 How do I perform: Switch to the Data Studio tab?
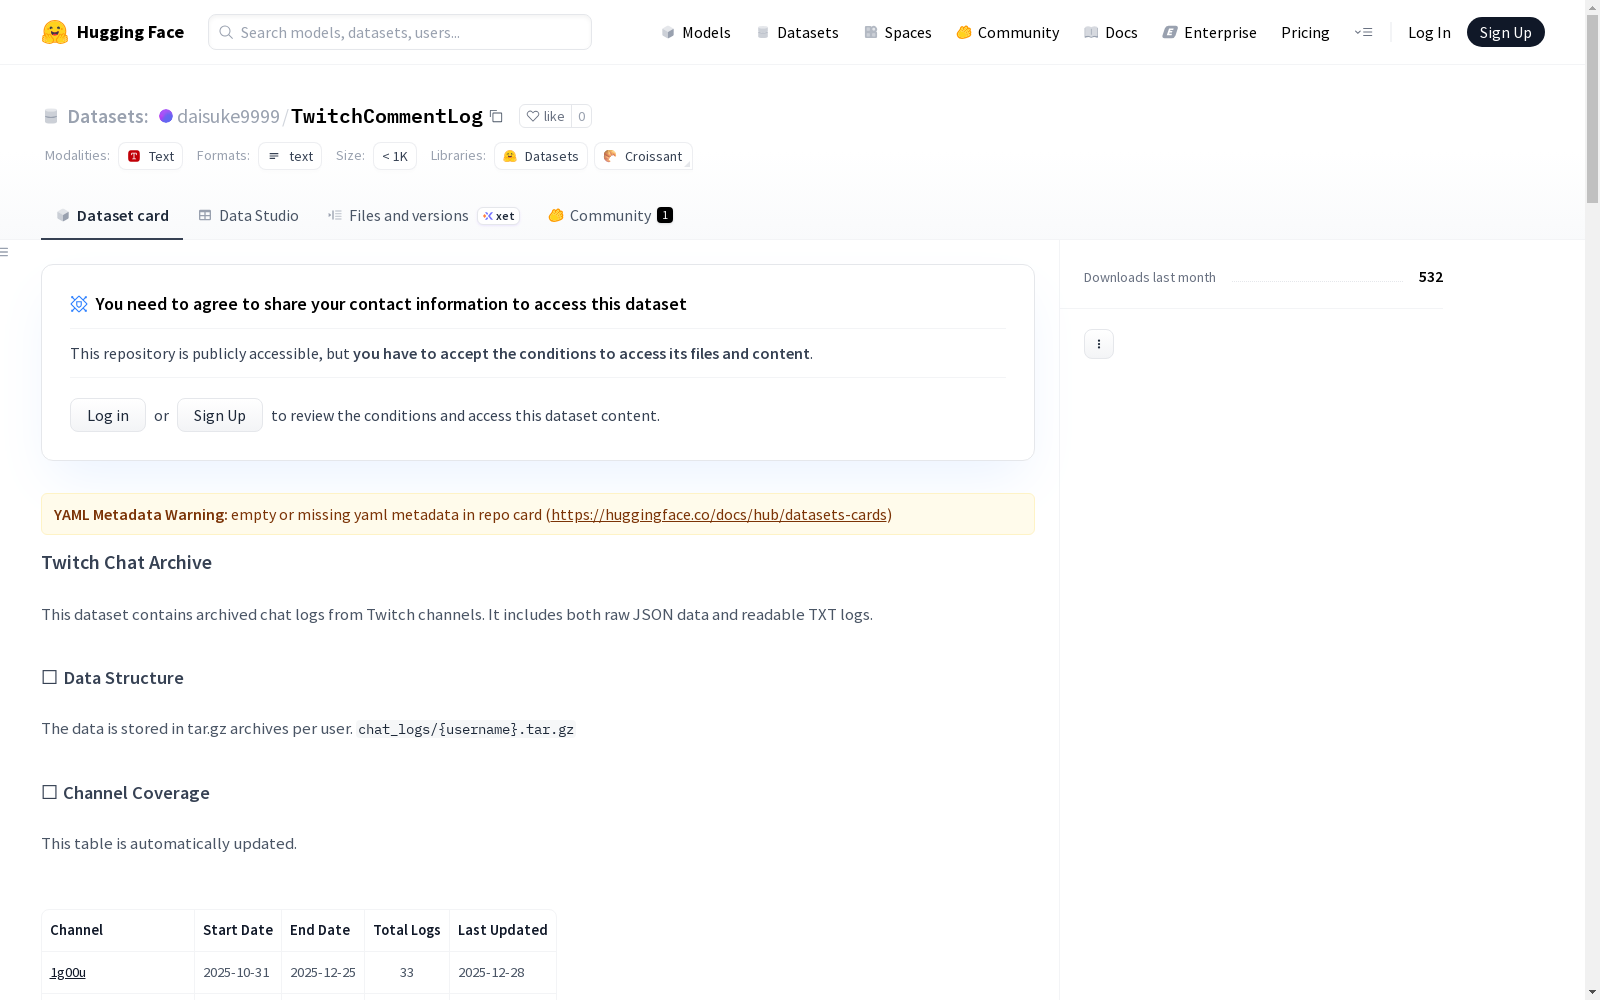click(248, 215)
